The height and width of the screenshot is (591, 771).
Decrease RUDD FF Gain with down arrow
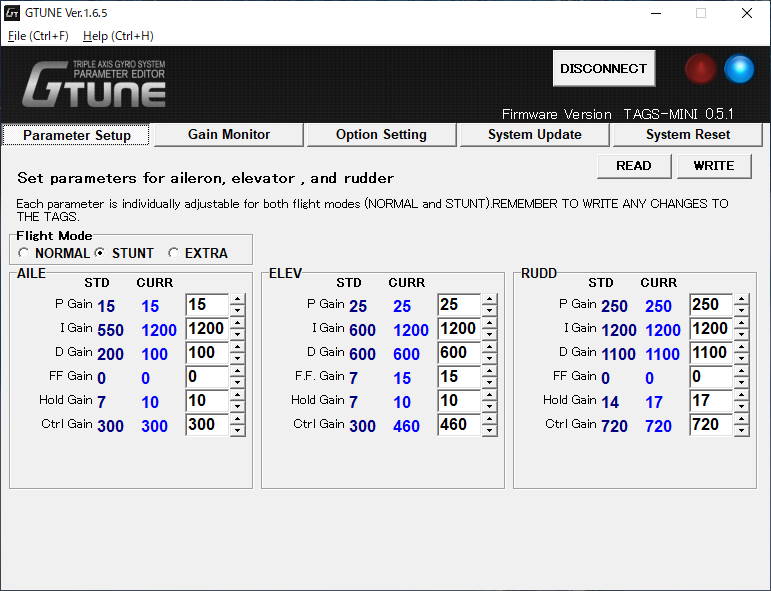(x=741, y=383)
